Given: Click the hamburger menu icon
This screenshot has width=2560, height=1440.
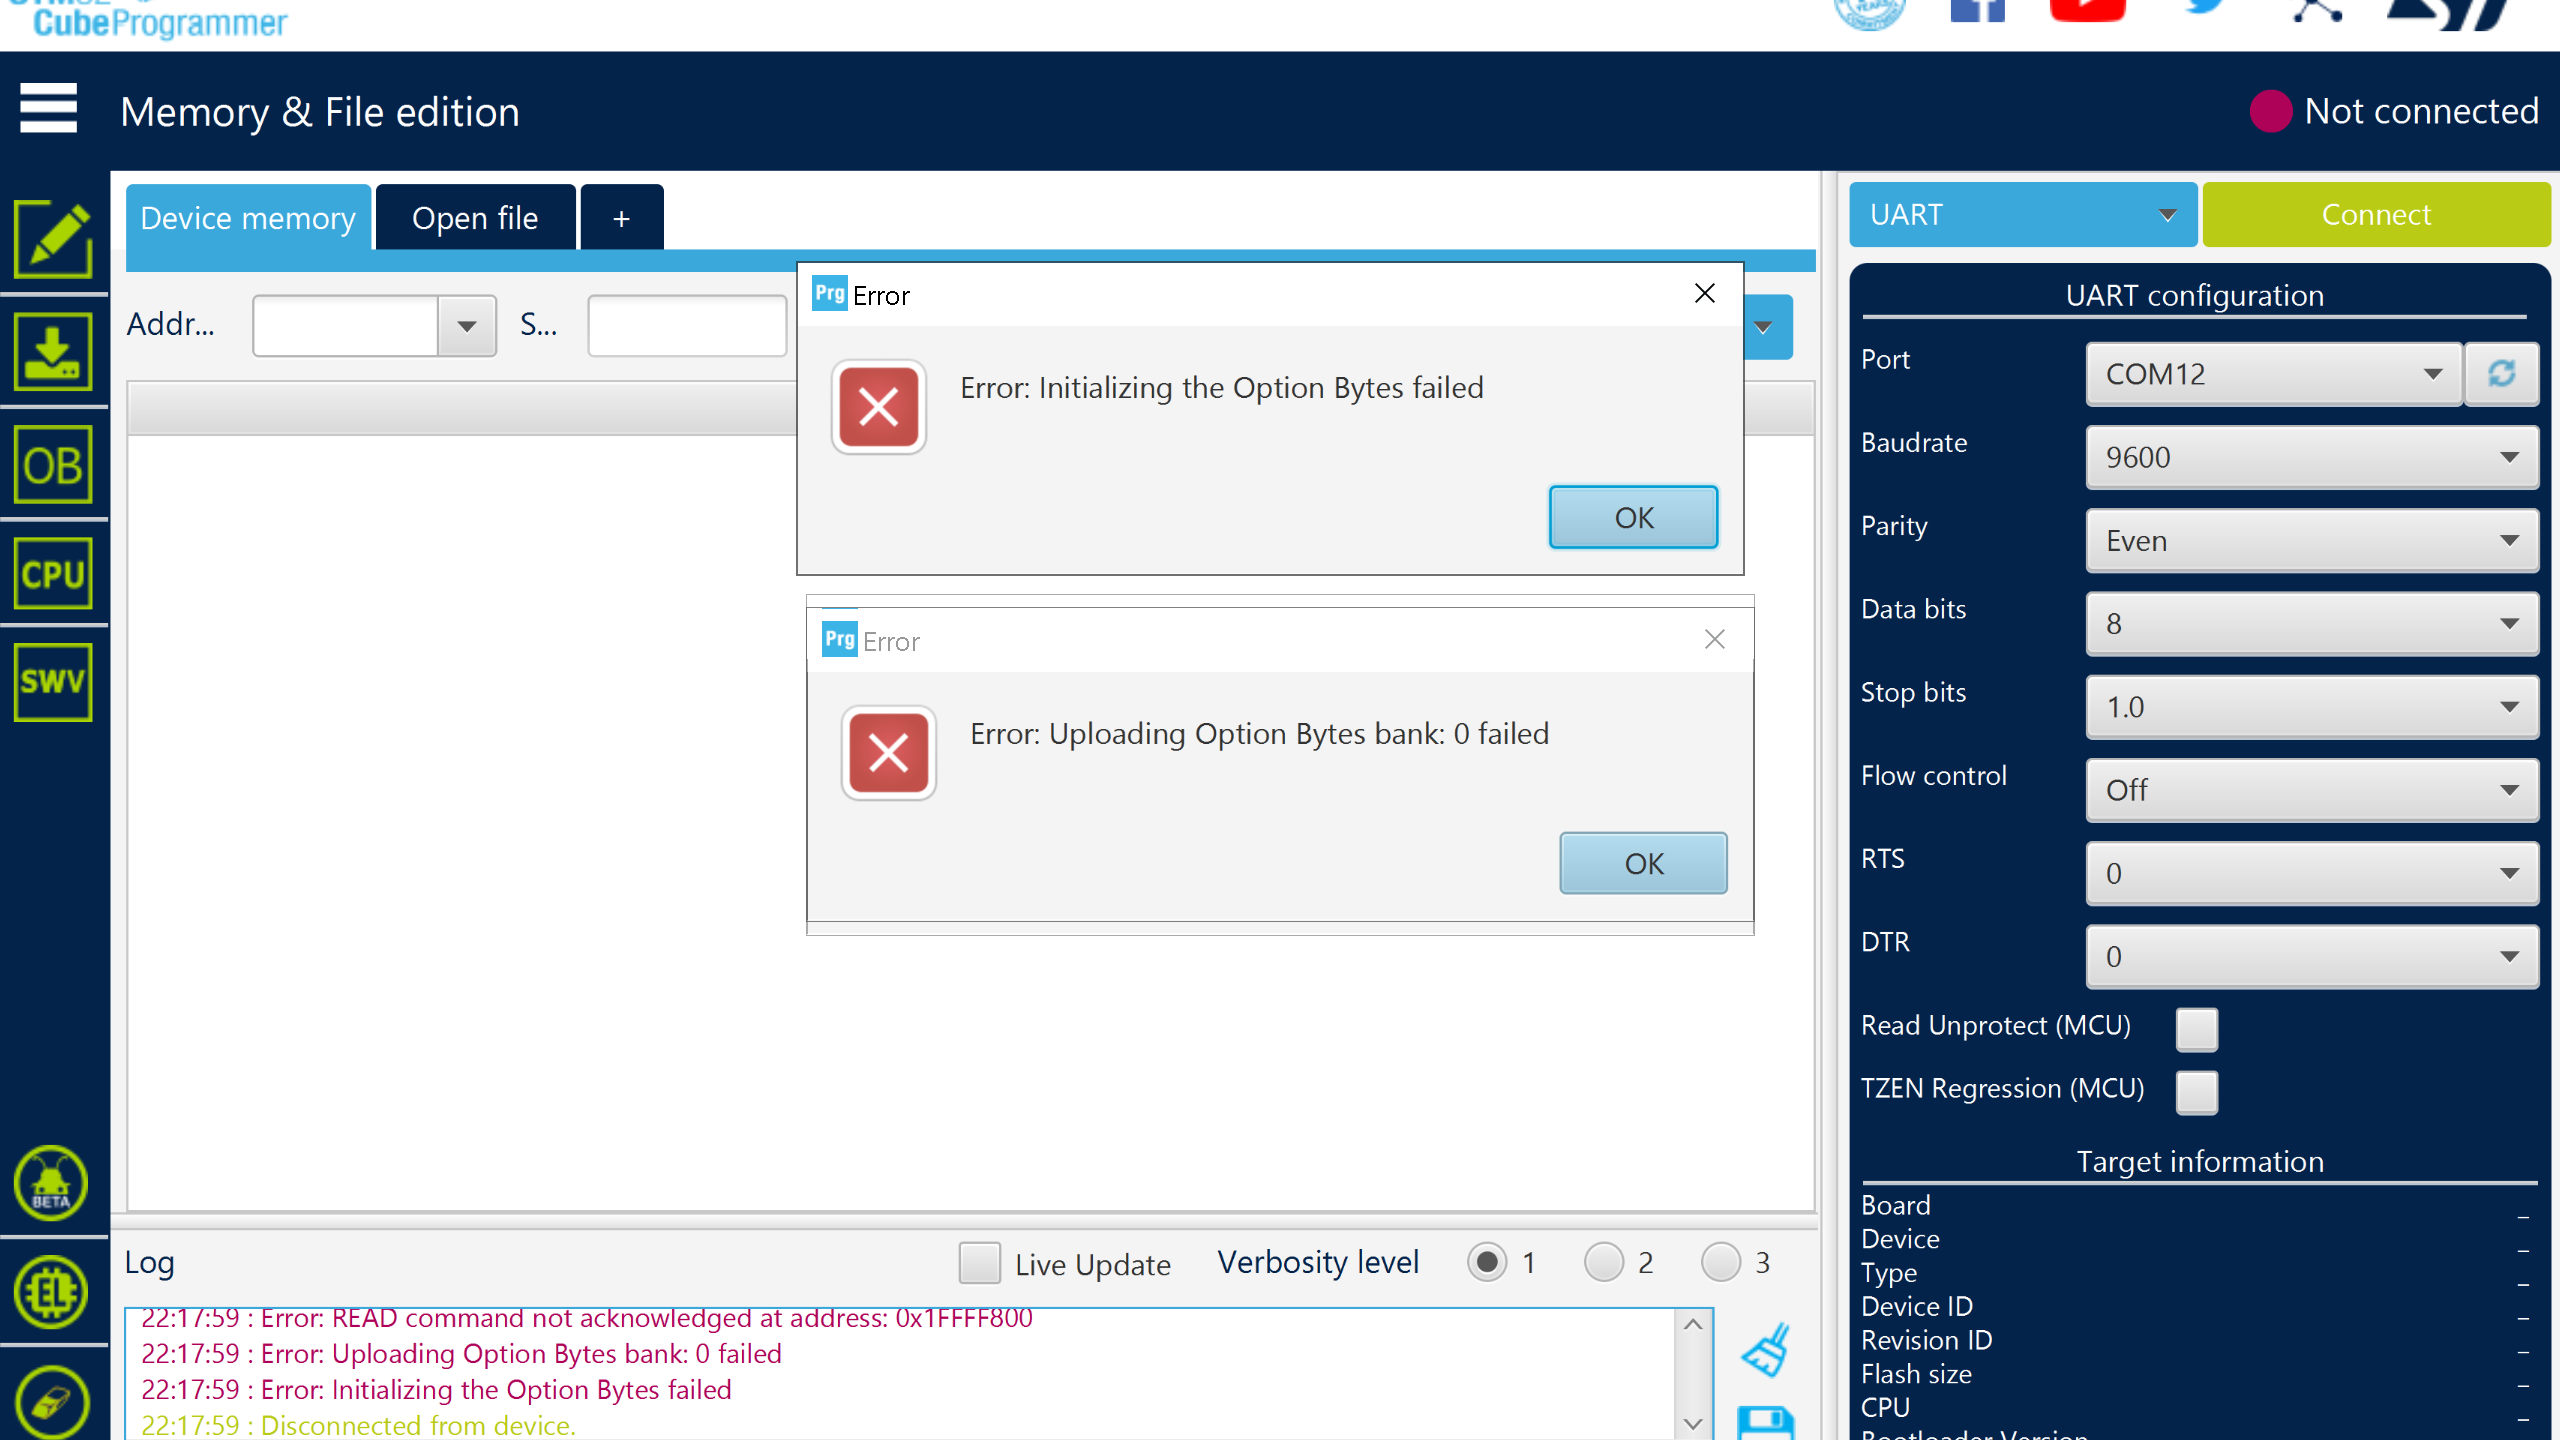Looking at the screenshot, I should [x=48, y=108].
